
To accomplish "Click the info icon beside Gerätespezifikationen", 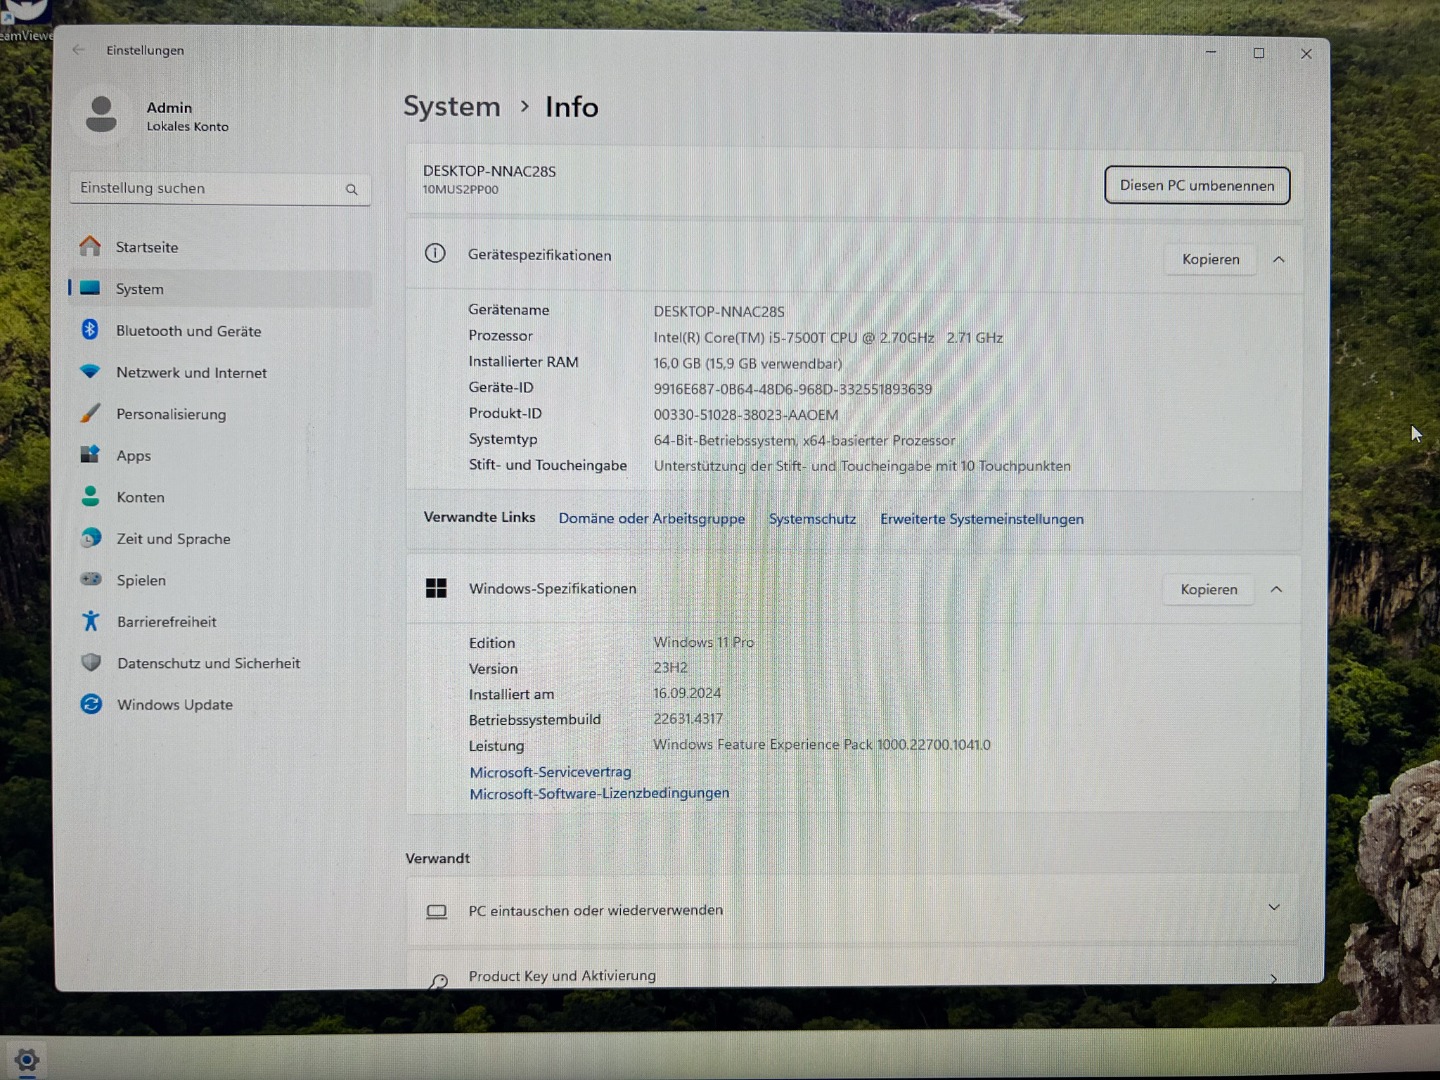I will 435,253.
